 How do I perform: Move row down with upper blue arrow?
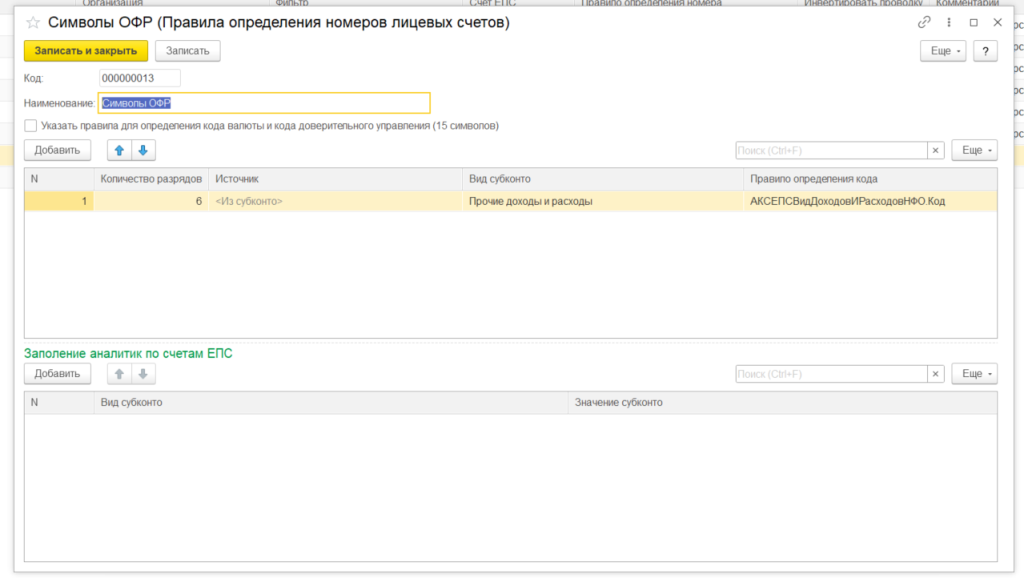tap(142, 150)
